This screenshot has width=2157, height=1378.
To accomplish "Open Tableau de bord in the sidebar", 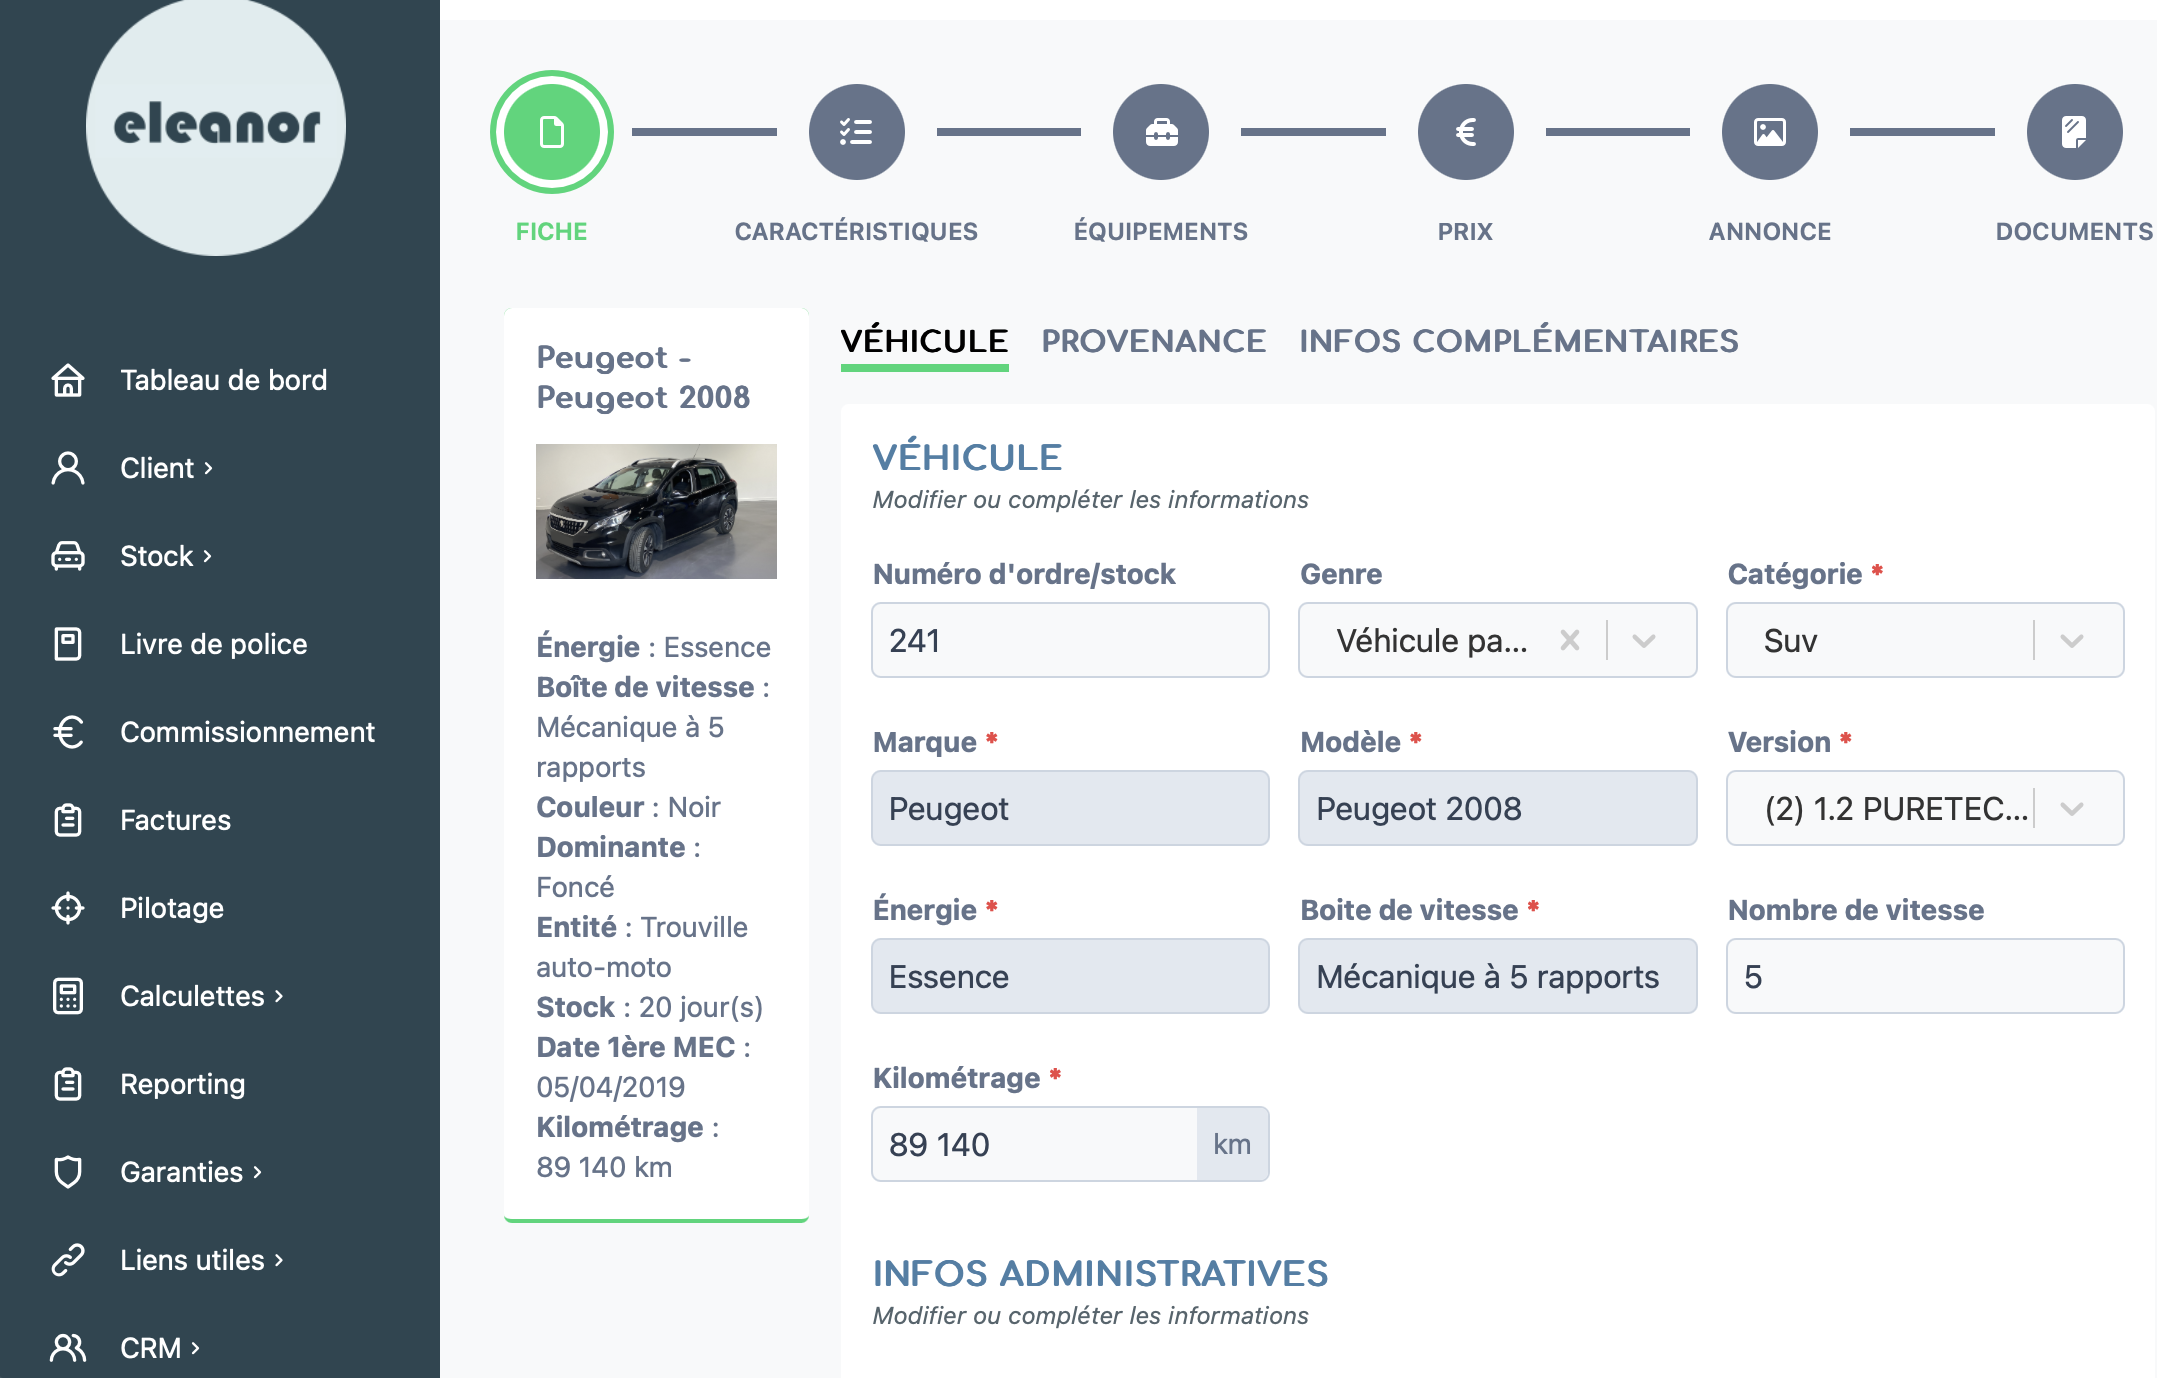I will tap(224, 380).
